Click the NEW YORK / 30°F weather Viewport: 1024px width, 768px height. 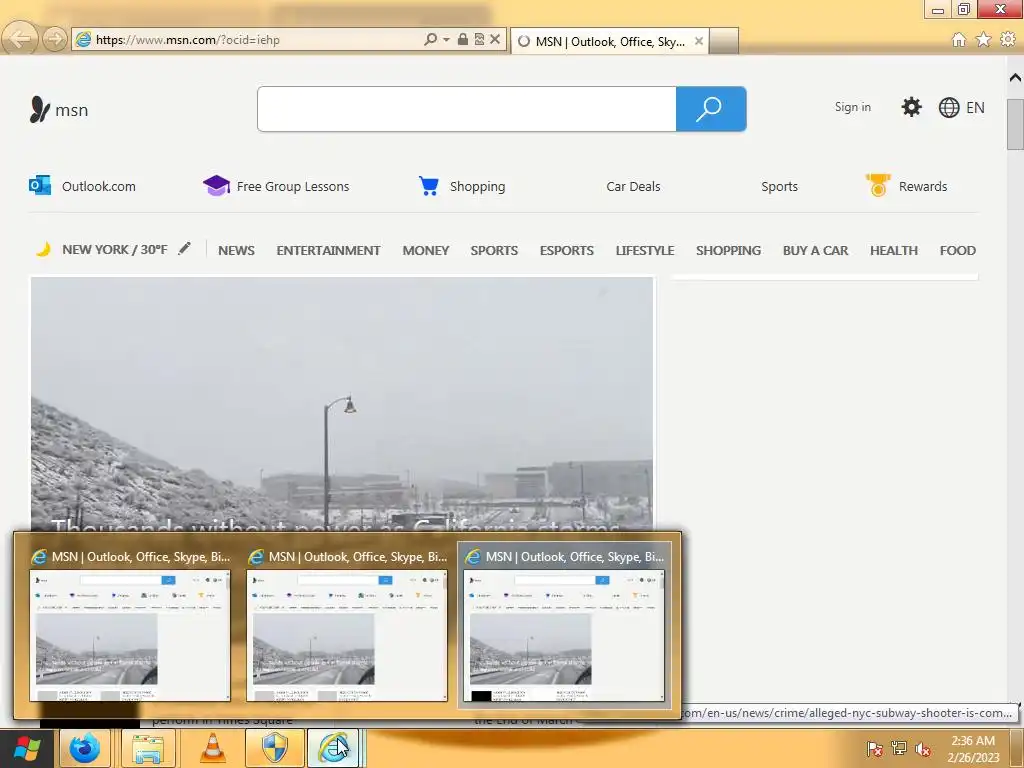click(x=114, y=249)
